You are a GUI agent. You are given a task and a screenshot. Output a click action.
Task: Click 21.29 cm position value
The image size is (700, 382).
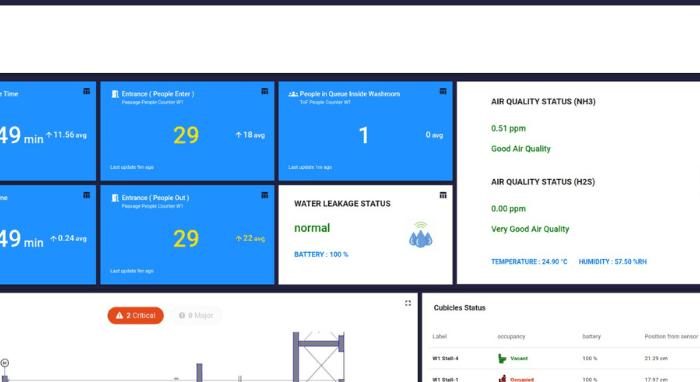pos(656,358)
